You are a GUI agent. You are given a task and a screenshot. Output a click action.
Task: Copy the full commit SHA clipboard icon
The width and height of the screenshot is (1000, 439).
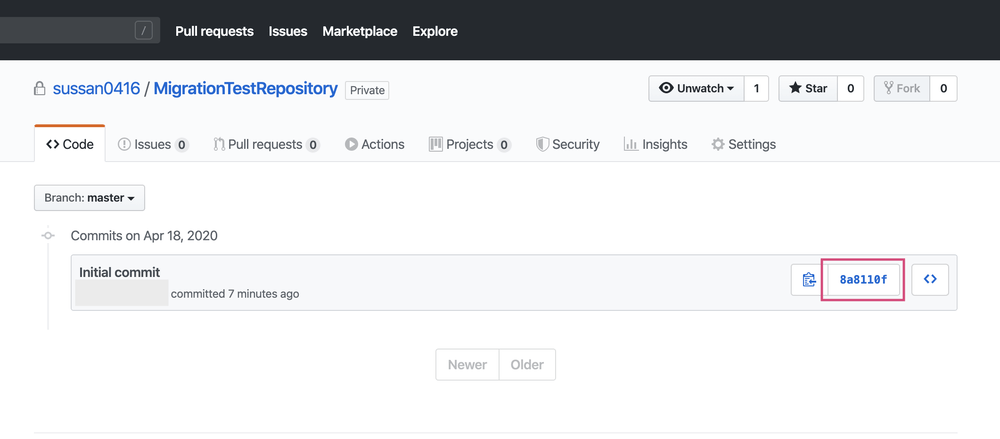point(809,279)
